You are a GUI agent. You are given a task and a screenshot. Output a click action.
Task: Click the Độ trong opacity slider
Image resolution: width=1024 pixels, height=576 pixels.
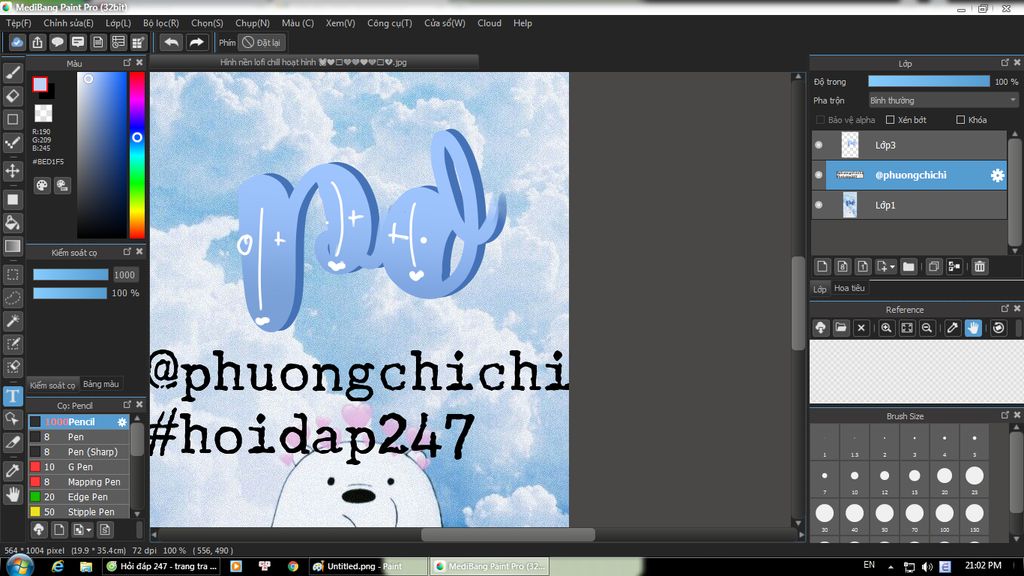pos(929,82)
